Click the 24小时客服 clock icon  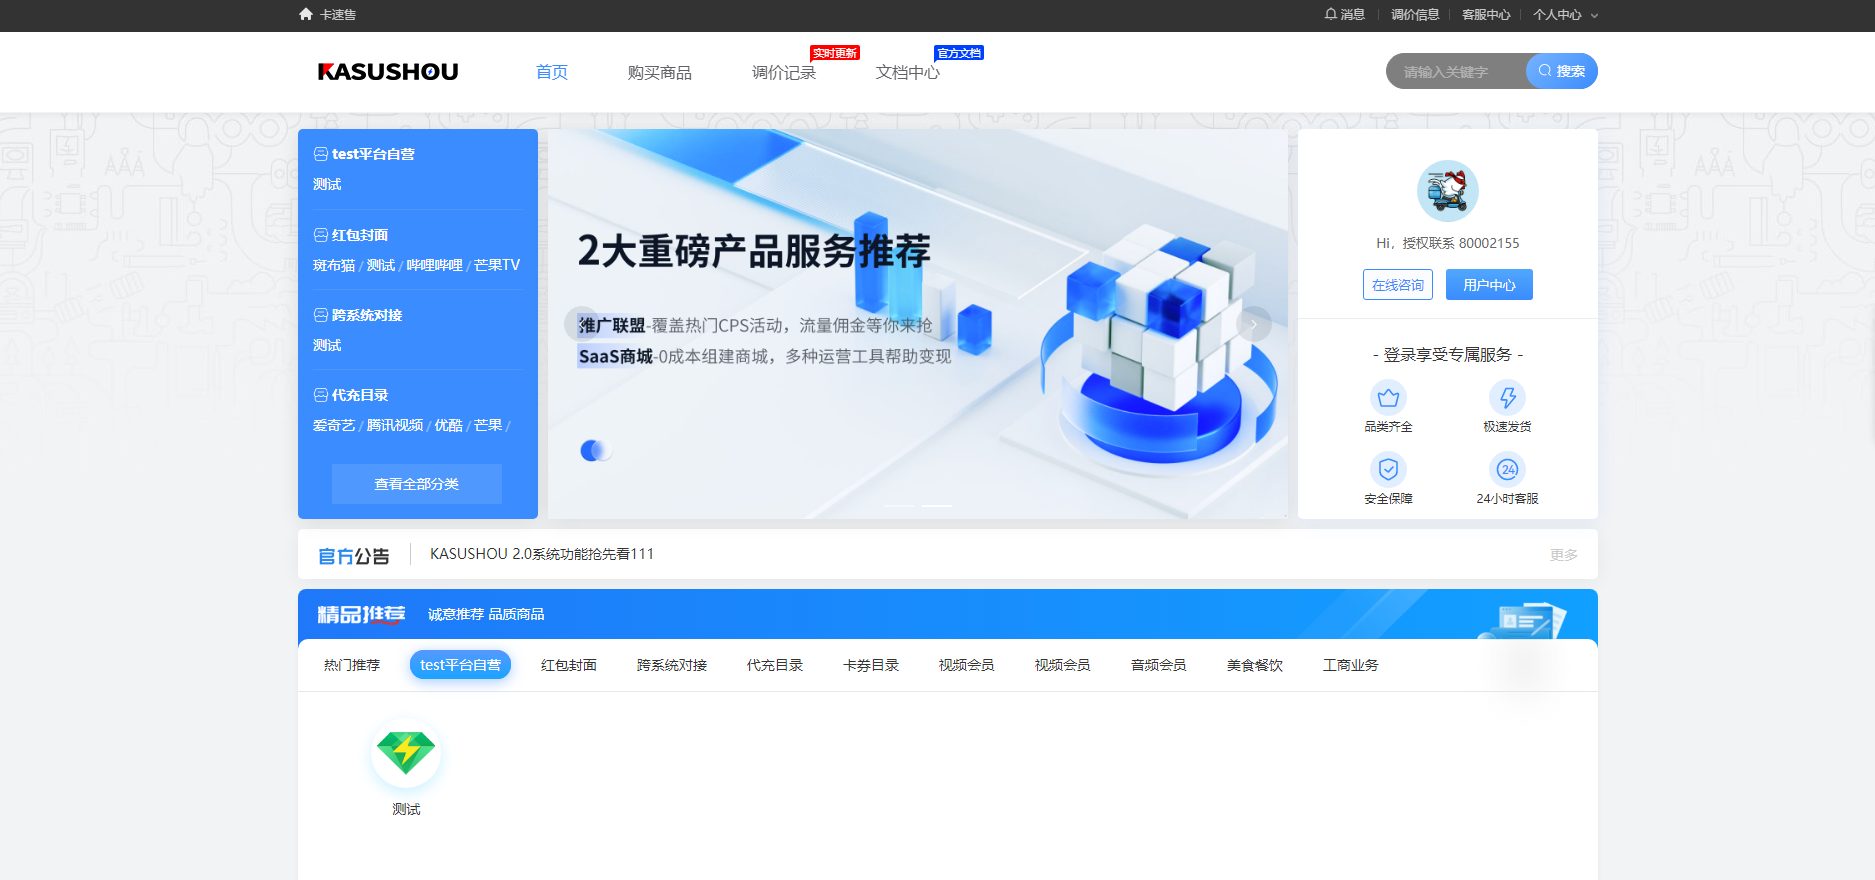[1507, 469]
